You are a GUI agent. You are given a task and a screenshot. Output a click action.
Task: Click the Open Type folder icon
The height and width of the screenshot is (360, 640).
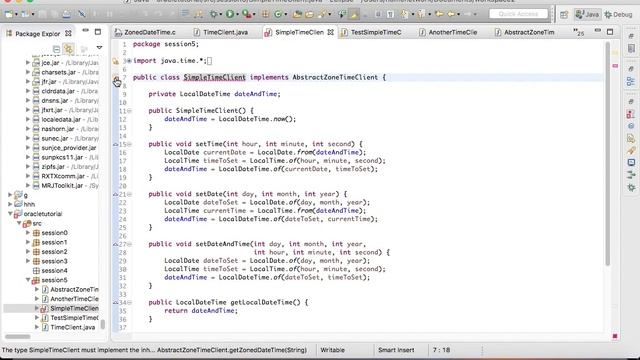coord(297,14)
